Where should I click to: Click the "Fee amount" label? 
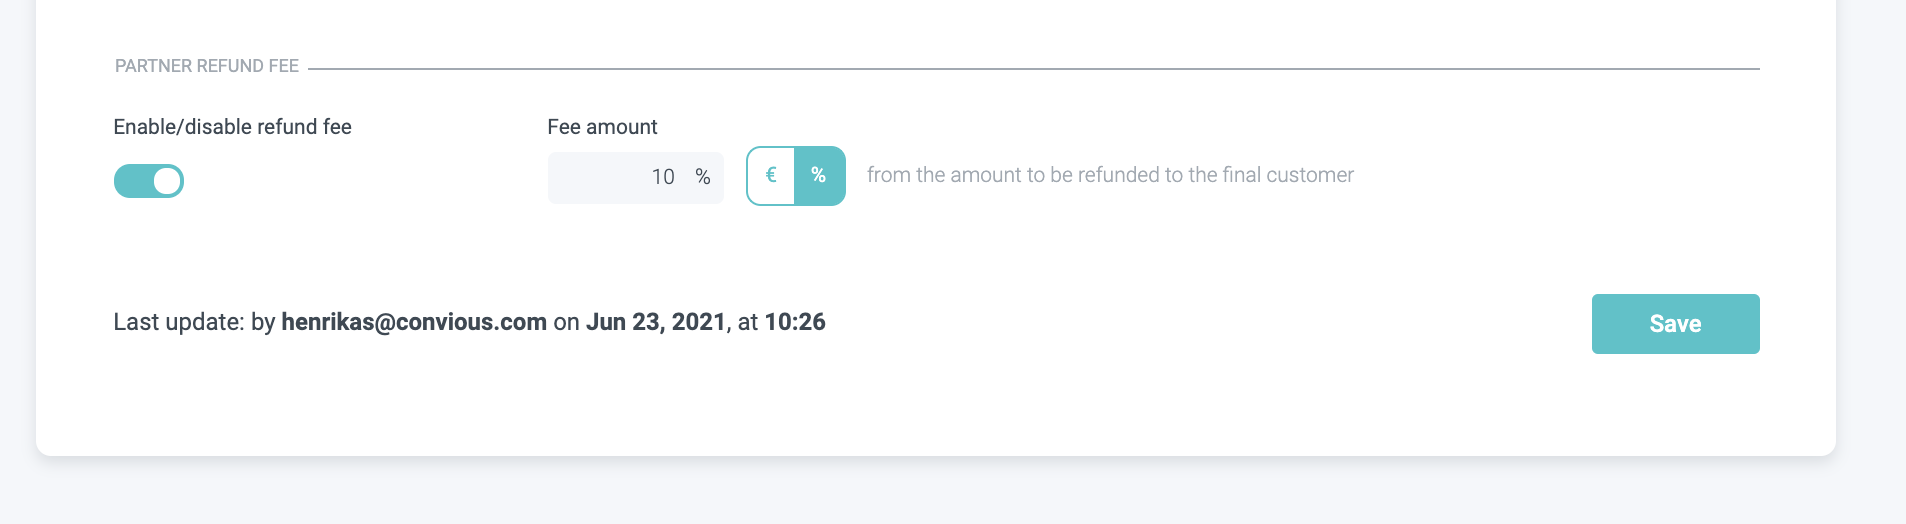[602, 127]
